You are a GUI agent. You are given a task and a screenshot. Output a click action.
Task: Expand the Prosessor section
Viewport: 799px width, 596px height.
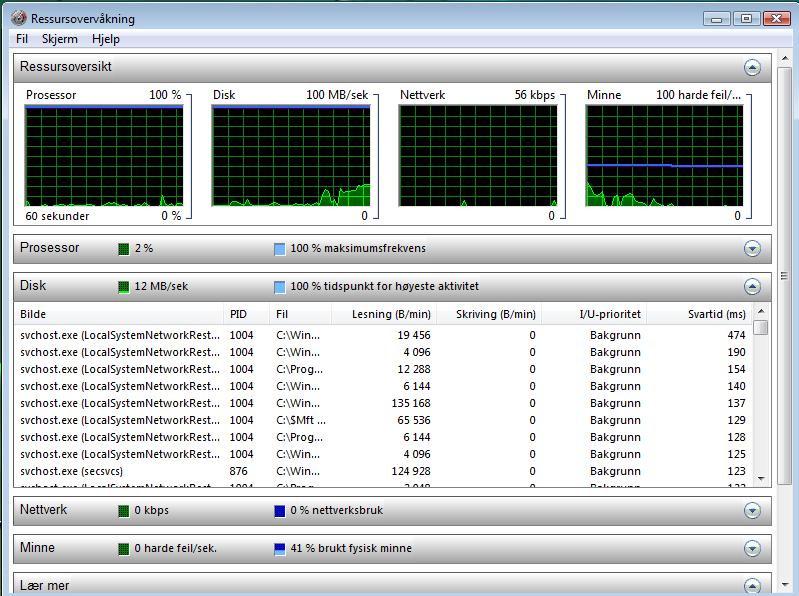click(x=752, y=249)
